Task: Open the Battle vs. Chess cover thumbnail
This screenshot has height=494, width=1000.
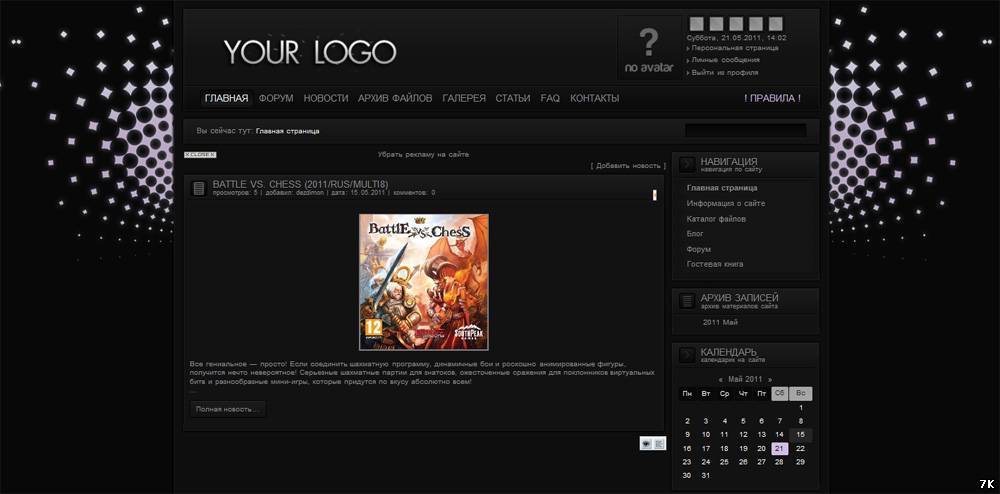Action: coord(424,282)
